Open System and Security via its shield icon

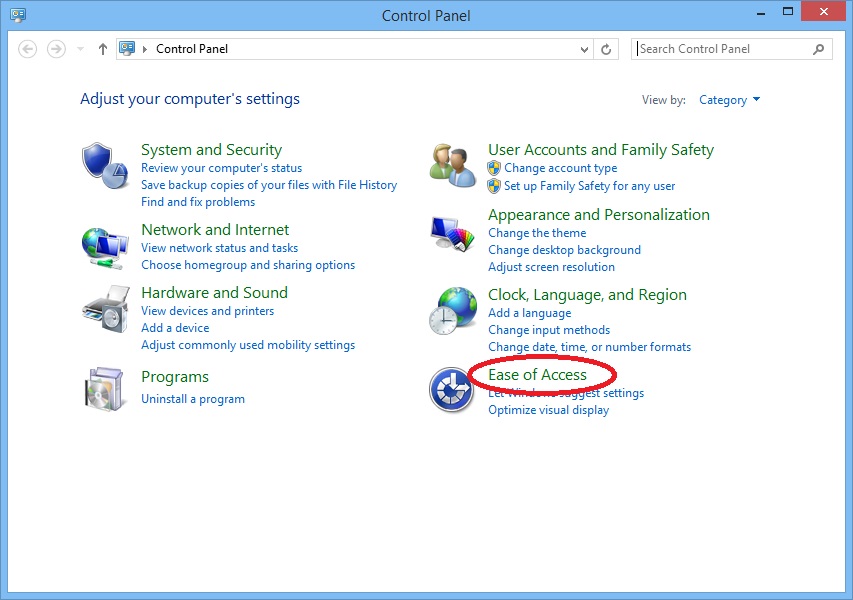coord(105,164)
